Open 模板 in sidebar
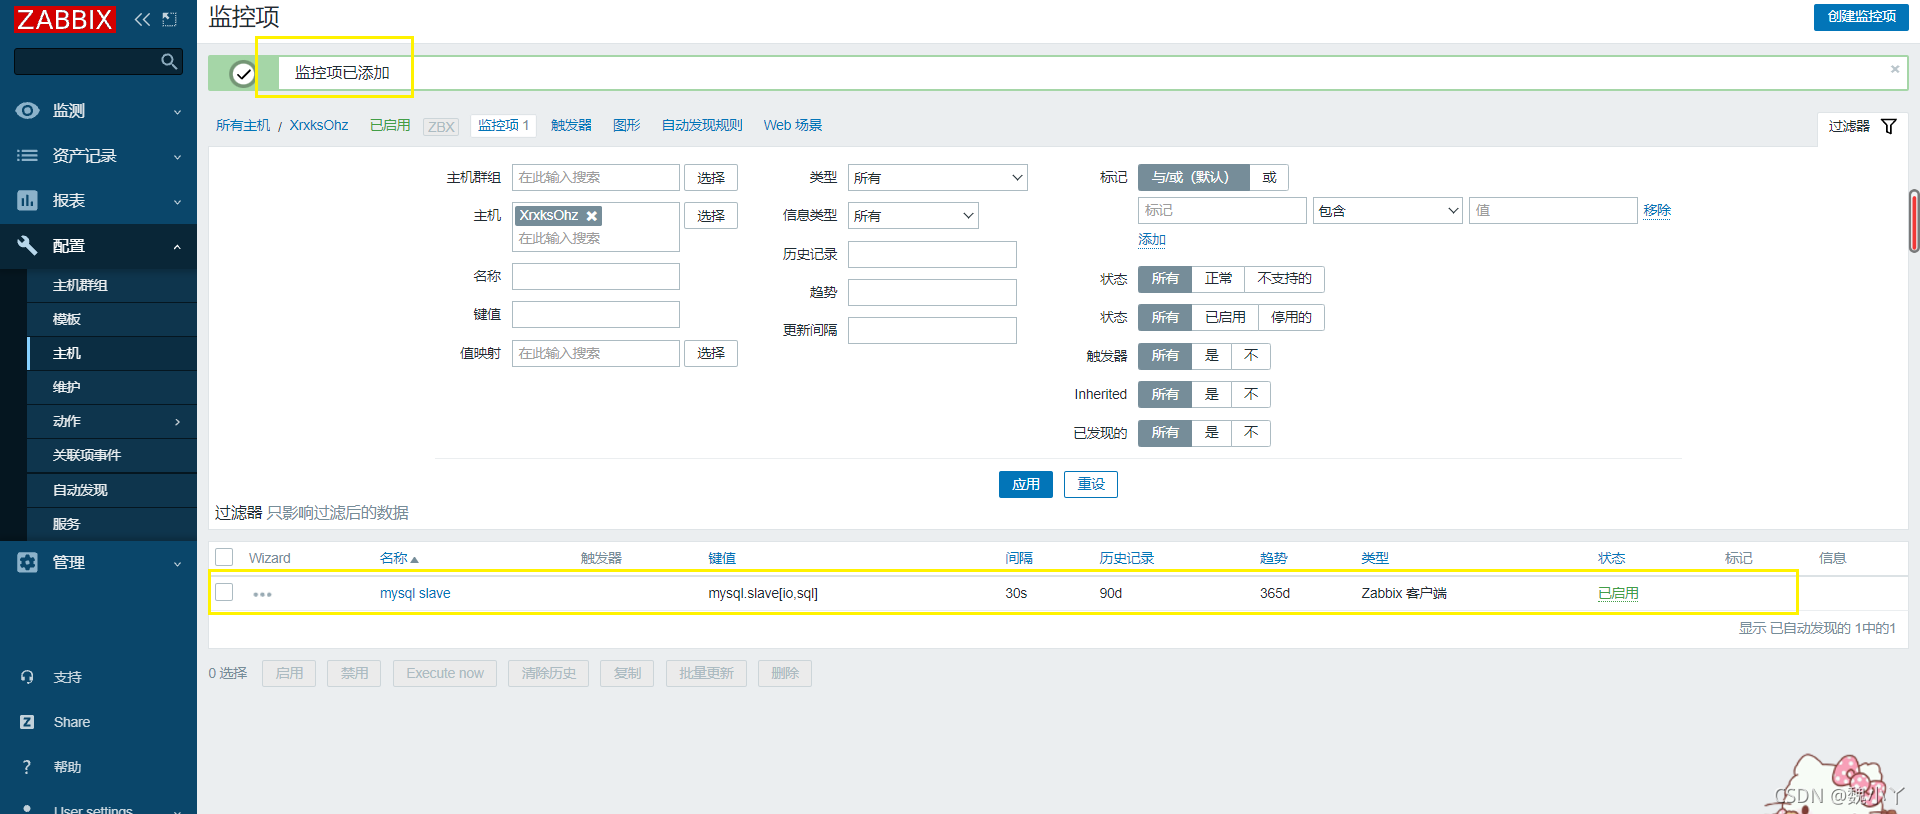This screenshot has width=1920, height=814. [x=67, y=319]
